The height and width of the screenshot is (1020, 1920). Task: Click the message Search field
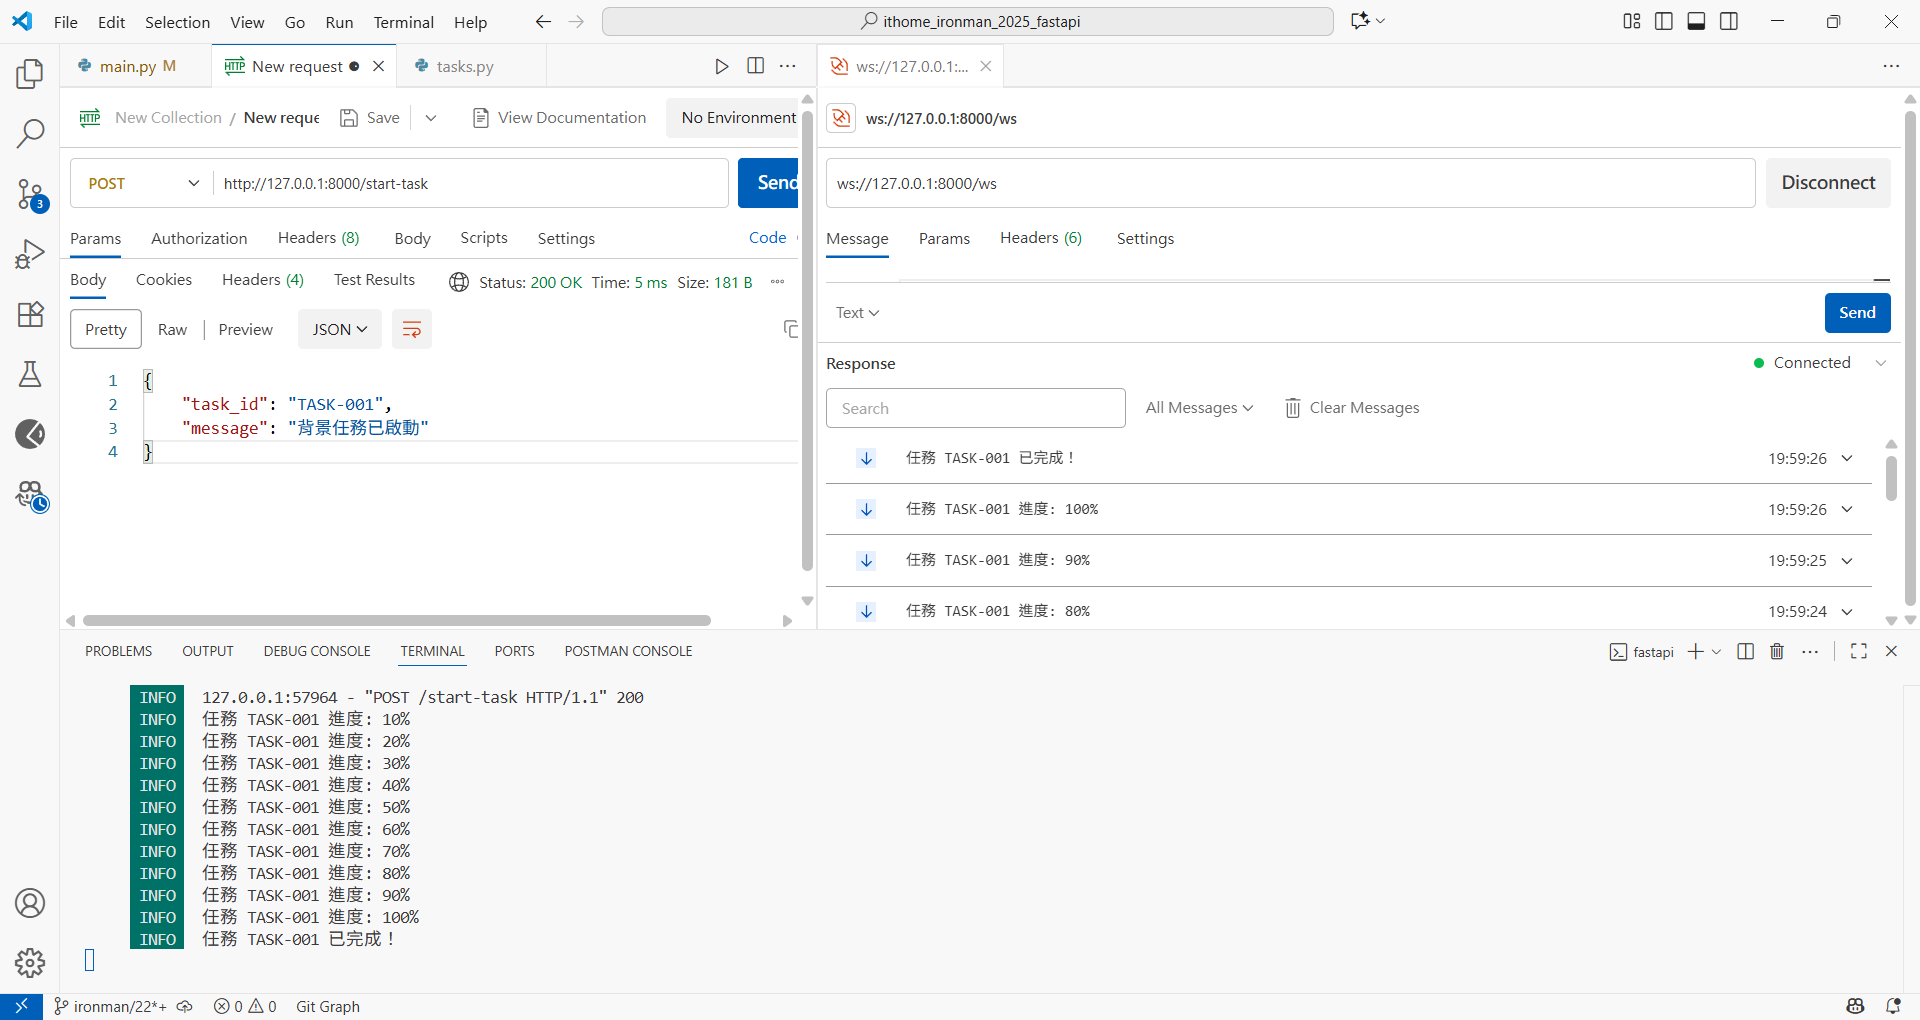click(975, 408)
